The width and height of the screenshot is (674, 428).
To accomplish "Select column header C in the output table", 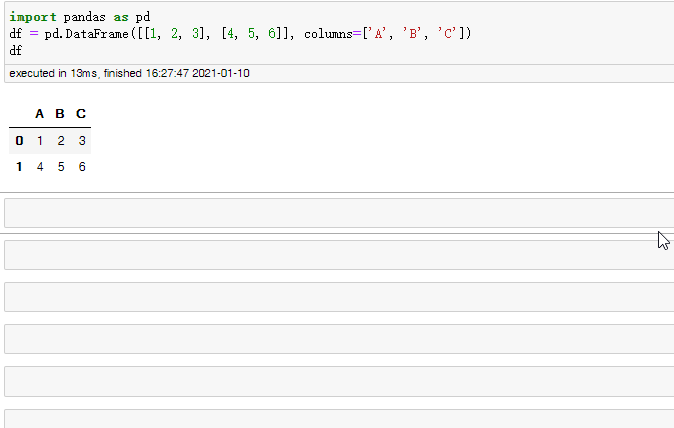I will [81, 114].
